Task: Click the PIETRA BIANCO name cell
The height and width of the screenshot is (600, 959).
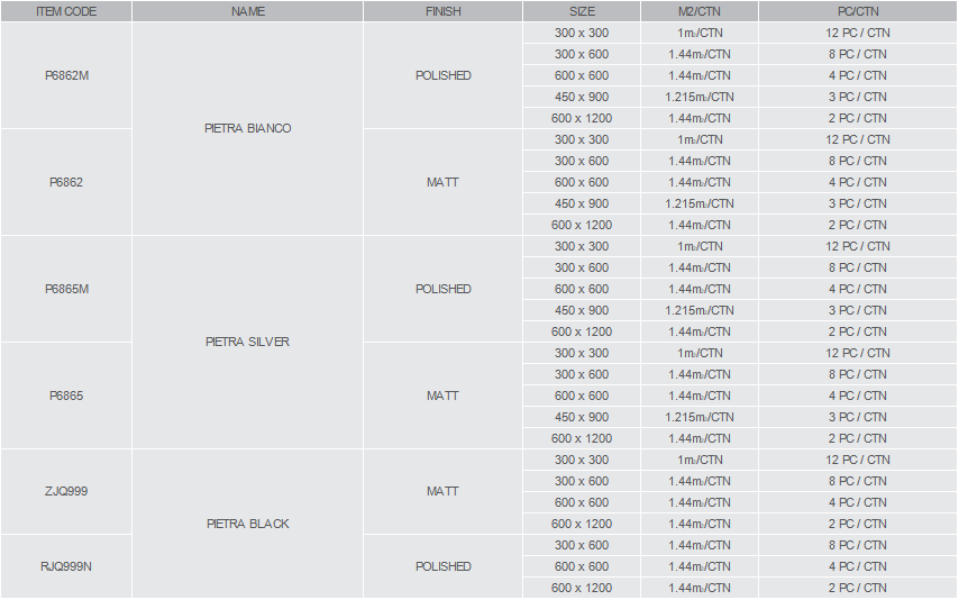Action: [x=248, y=128]
